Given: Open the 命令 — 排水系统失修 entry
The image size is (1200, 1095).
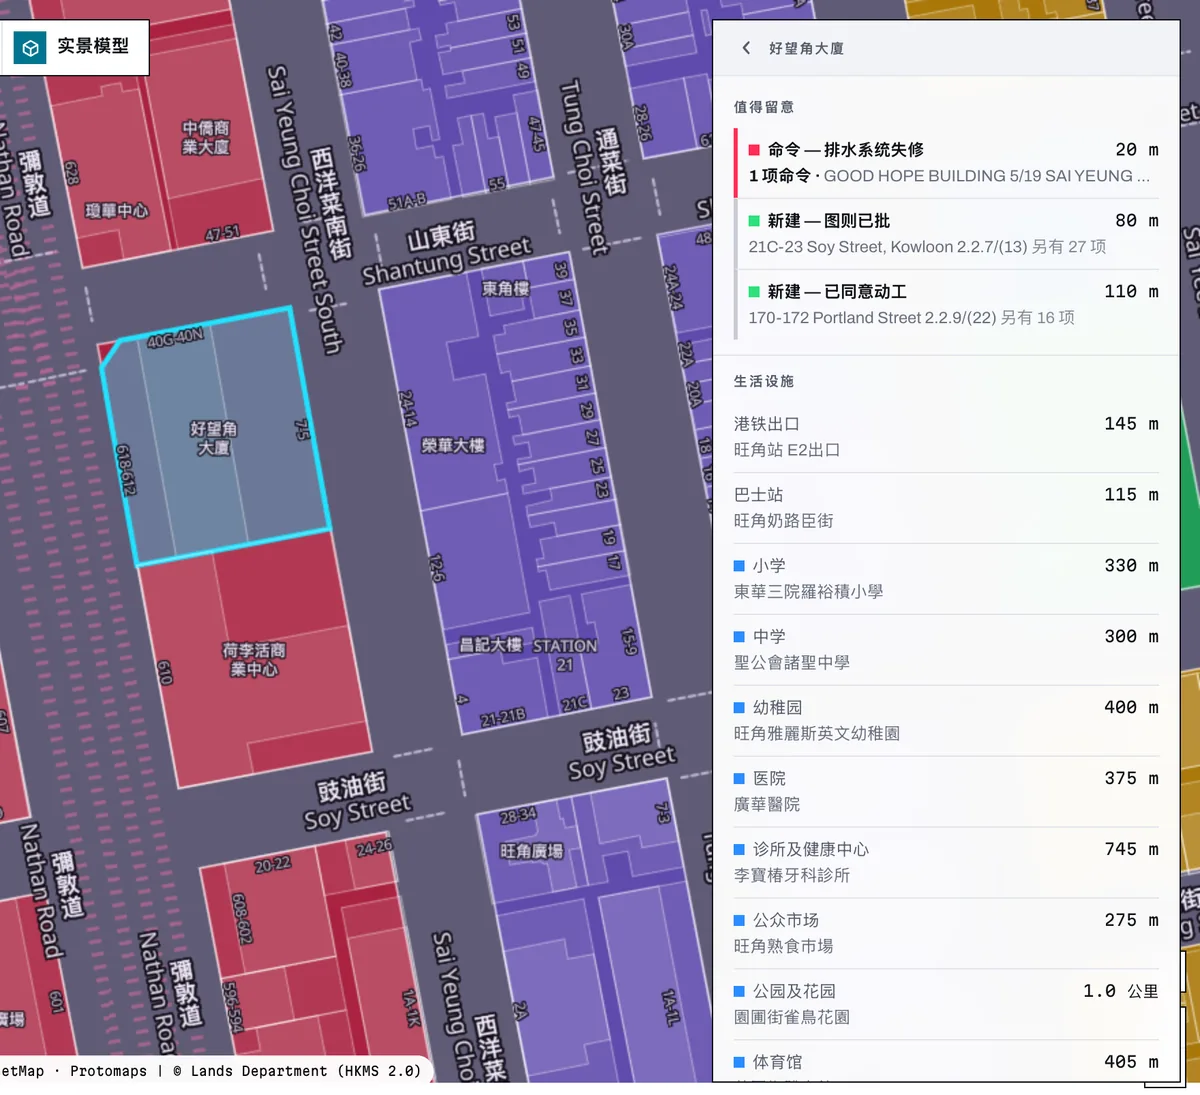Looking at the screenshot, I should tap(946, 163).
